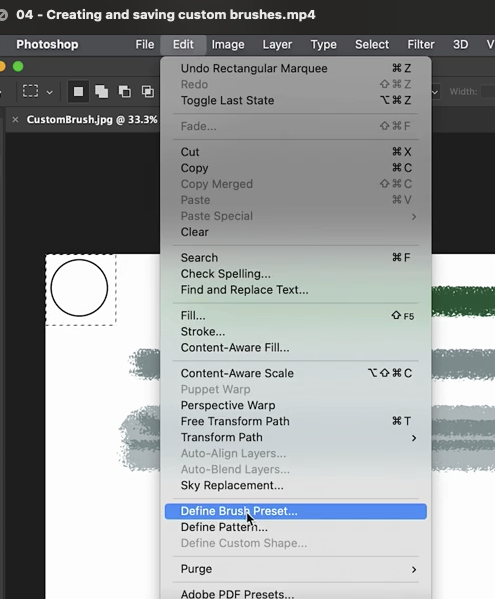This screenshot has height=599, width=495.
Task: Choose Intersect with Selection mode icon
Action: [148, 92]
